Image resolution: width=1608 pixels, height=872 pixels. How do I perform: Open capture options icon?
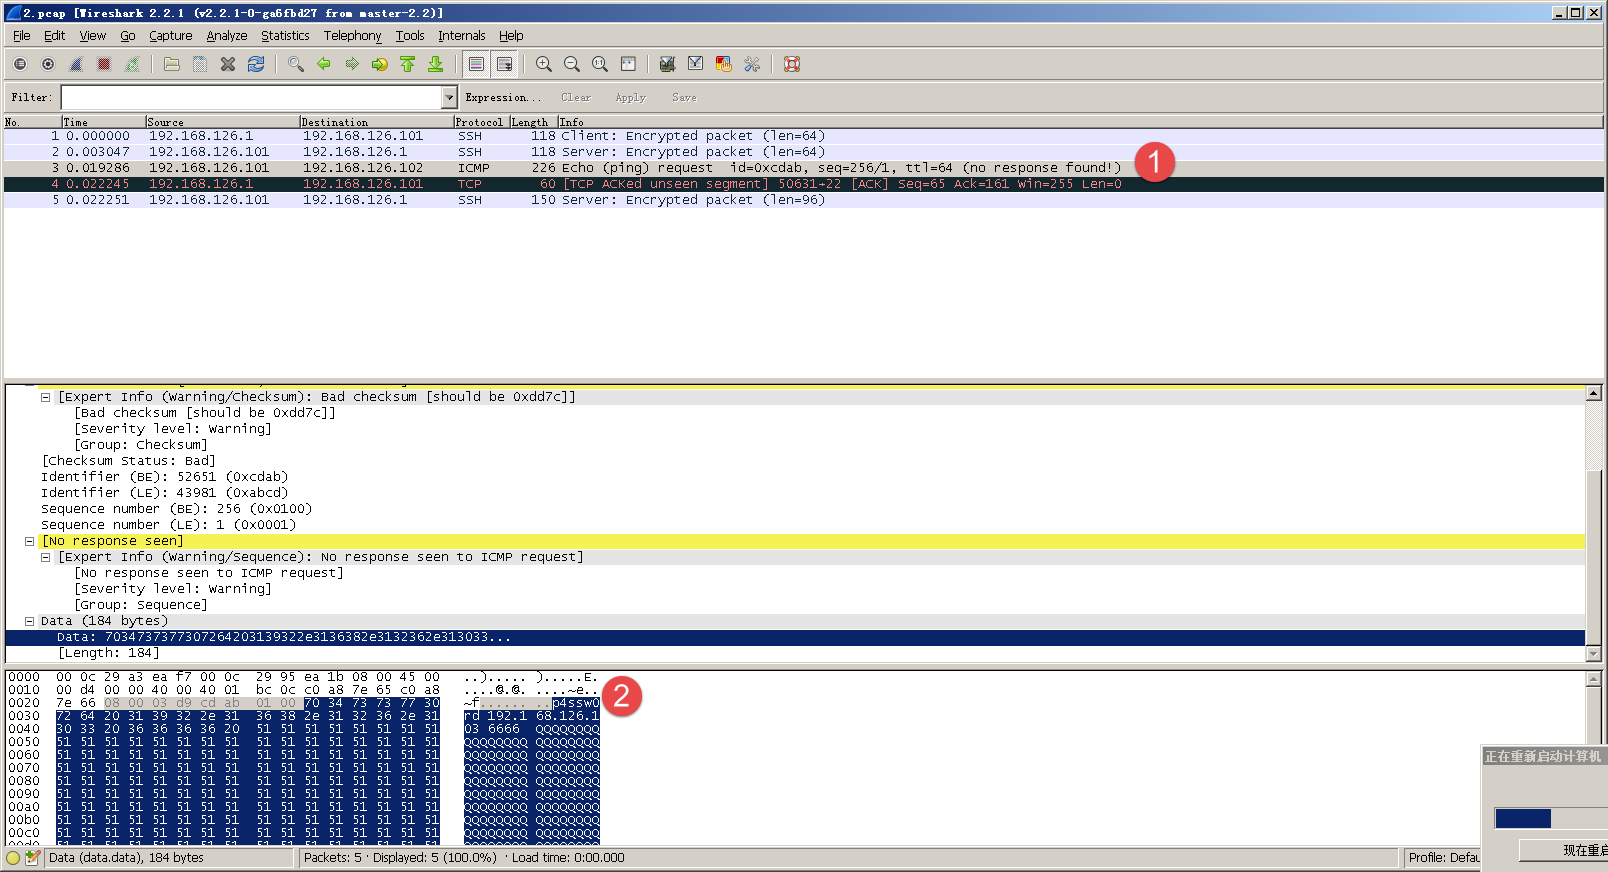pyautogui.click(x=48, y=64)
